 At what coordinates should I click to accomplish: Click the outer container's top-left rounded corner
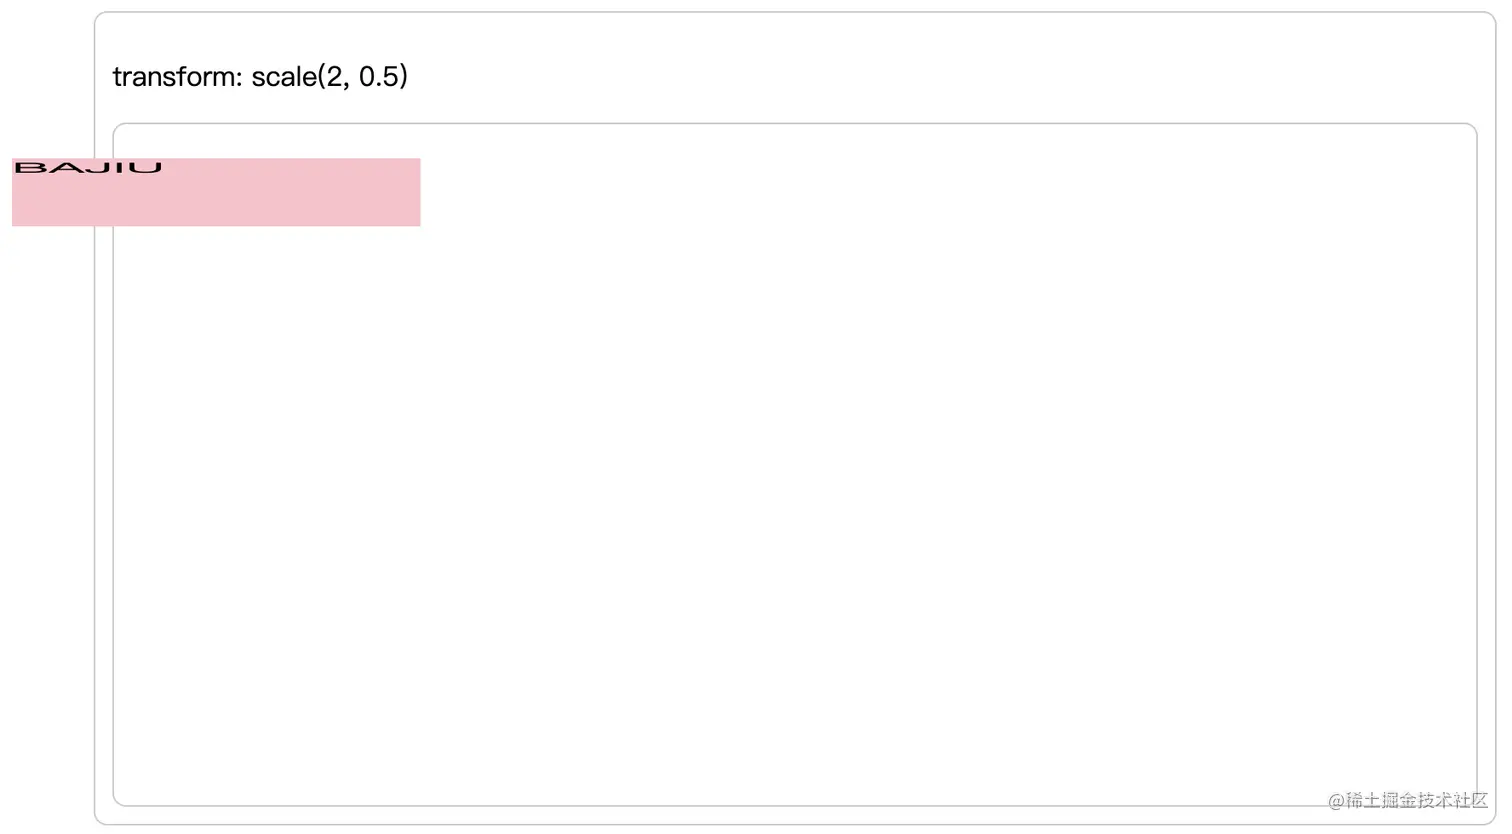103,20
